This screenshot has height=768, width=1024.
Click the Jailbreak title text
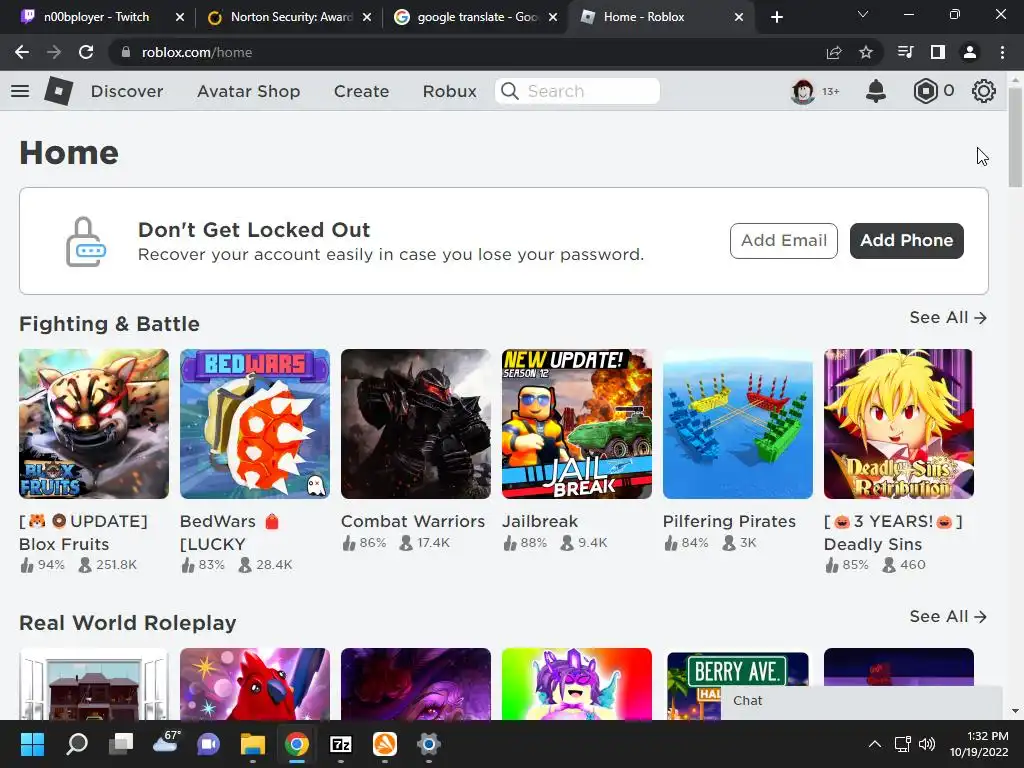click(x=540, y=521)
